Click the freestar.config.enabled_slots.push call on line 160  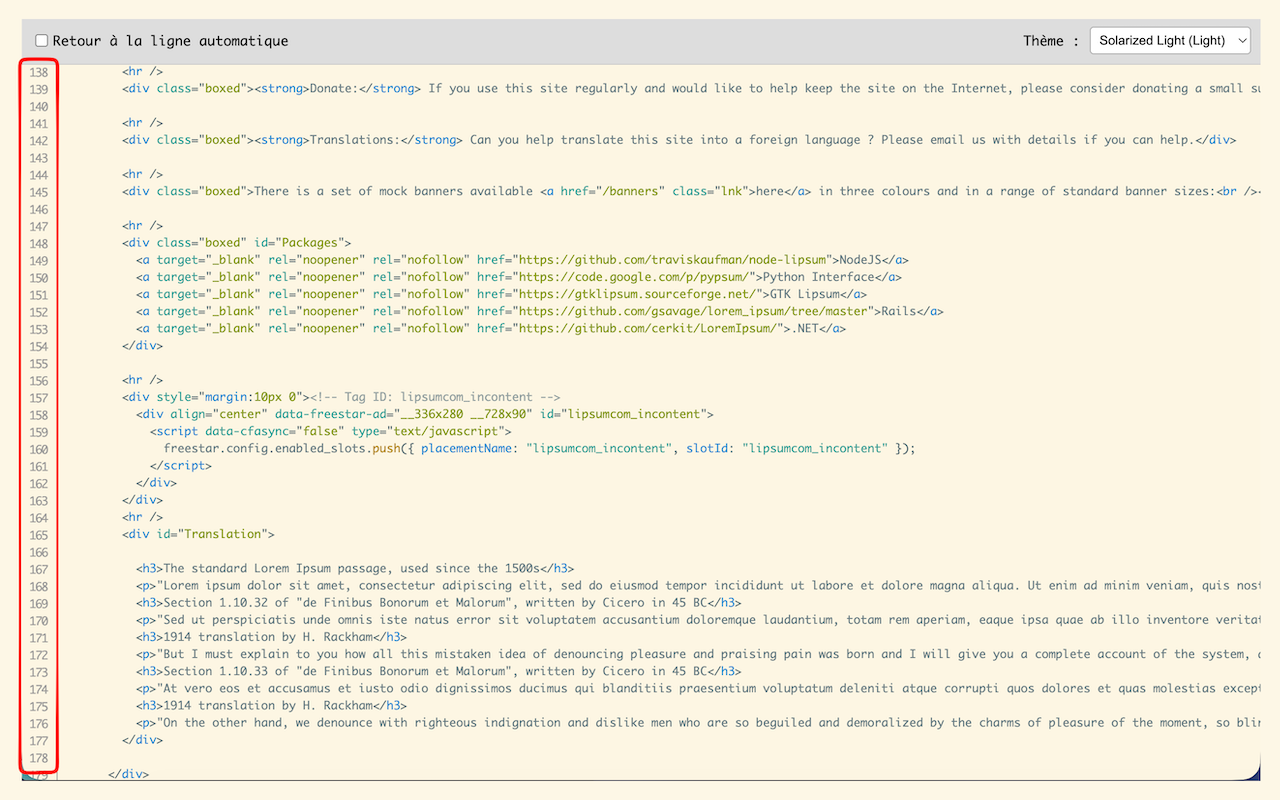tap(286, 448)
